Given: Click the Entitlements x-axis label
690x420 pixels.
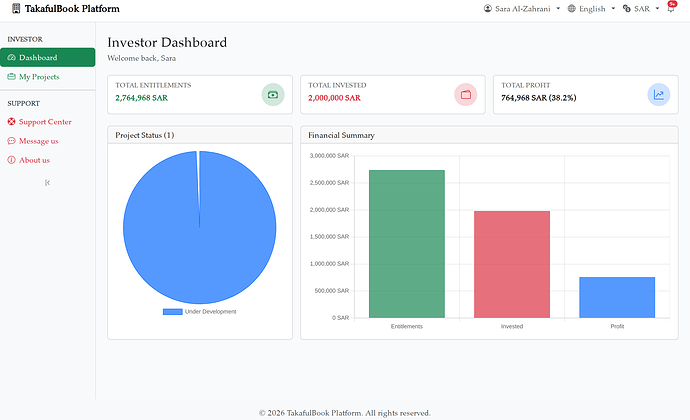Looking at the screenshot, I should point(407,326).
